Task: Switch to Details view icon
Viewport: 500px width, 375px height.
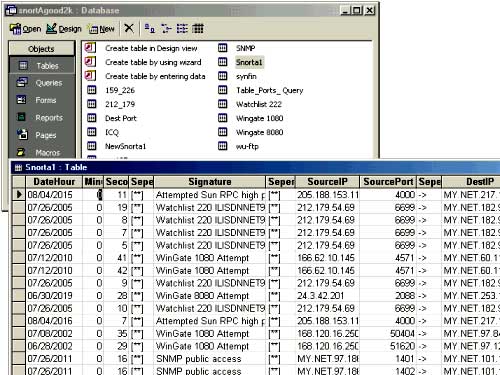Action: [198, 29]
